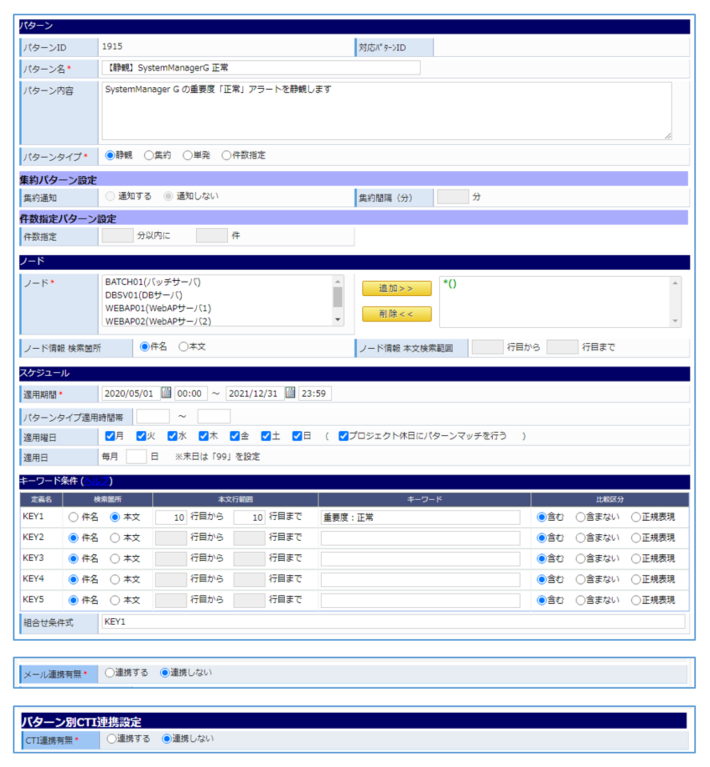This screenshot has height=767, width=710.
Task: Select 連携する for メール連携有無
Action: (111, 673)
